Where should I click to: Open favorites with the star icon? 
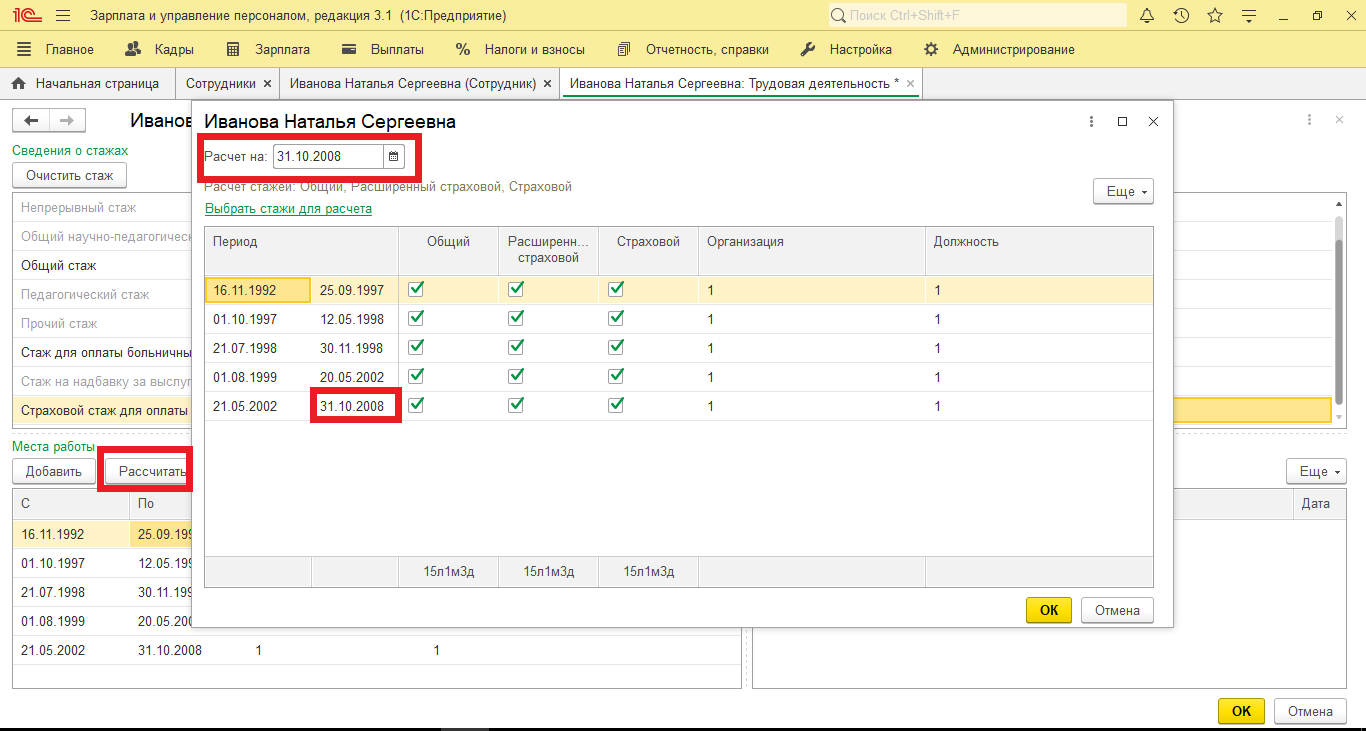click(1215, 16)
